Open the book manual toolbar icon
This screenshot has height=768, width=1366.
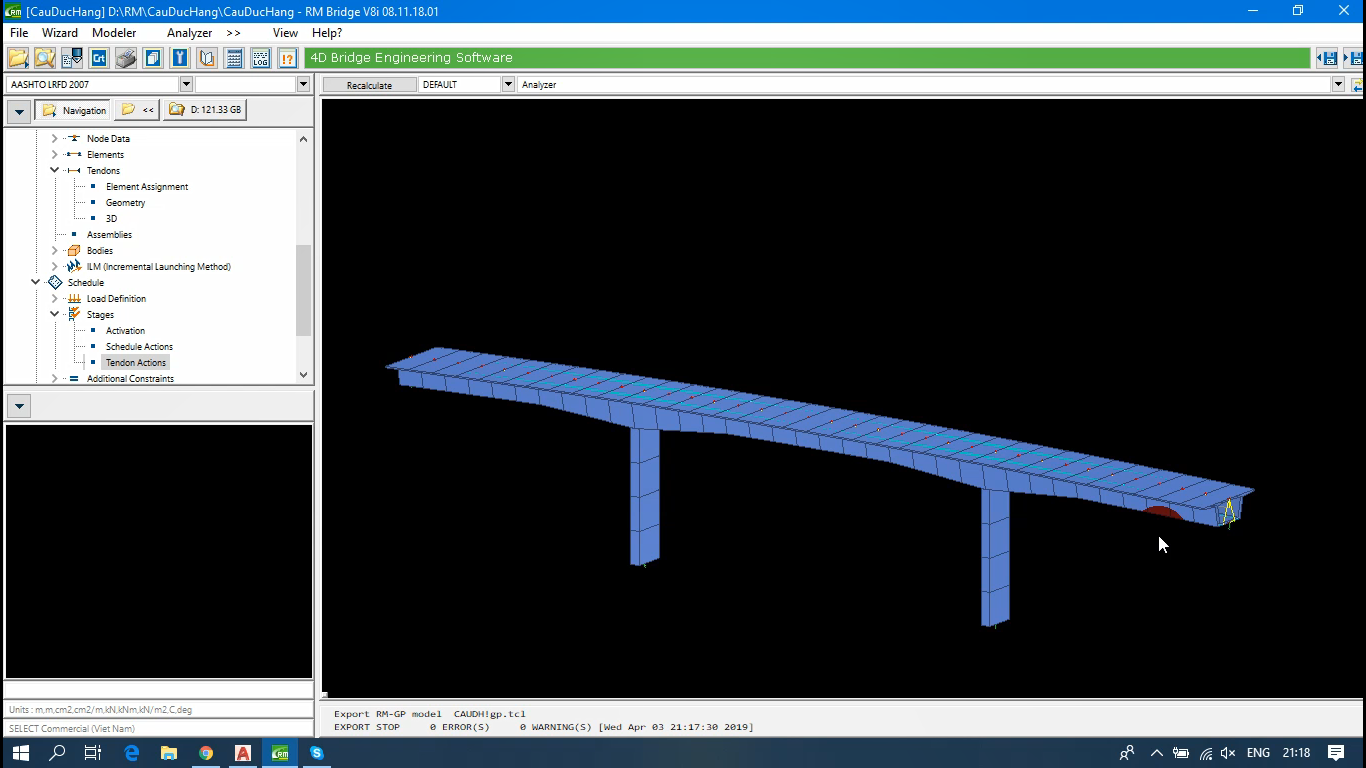[207, 58]
